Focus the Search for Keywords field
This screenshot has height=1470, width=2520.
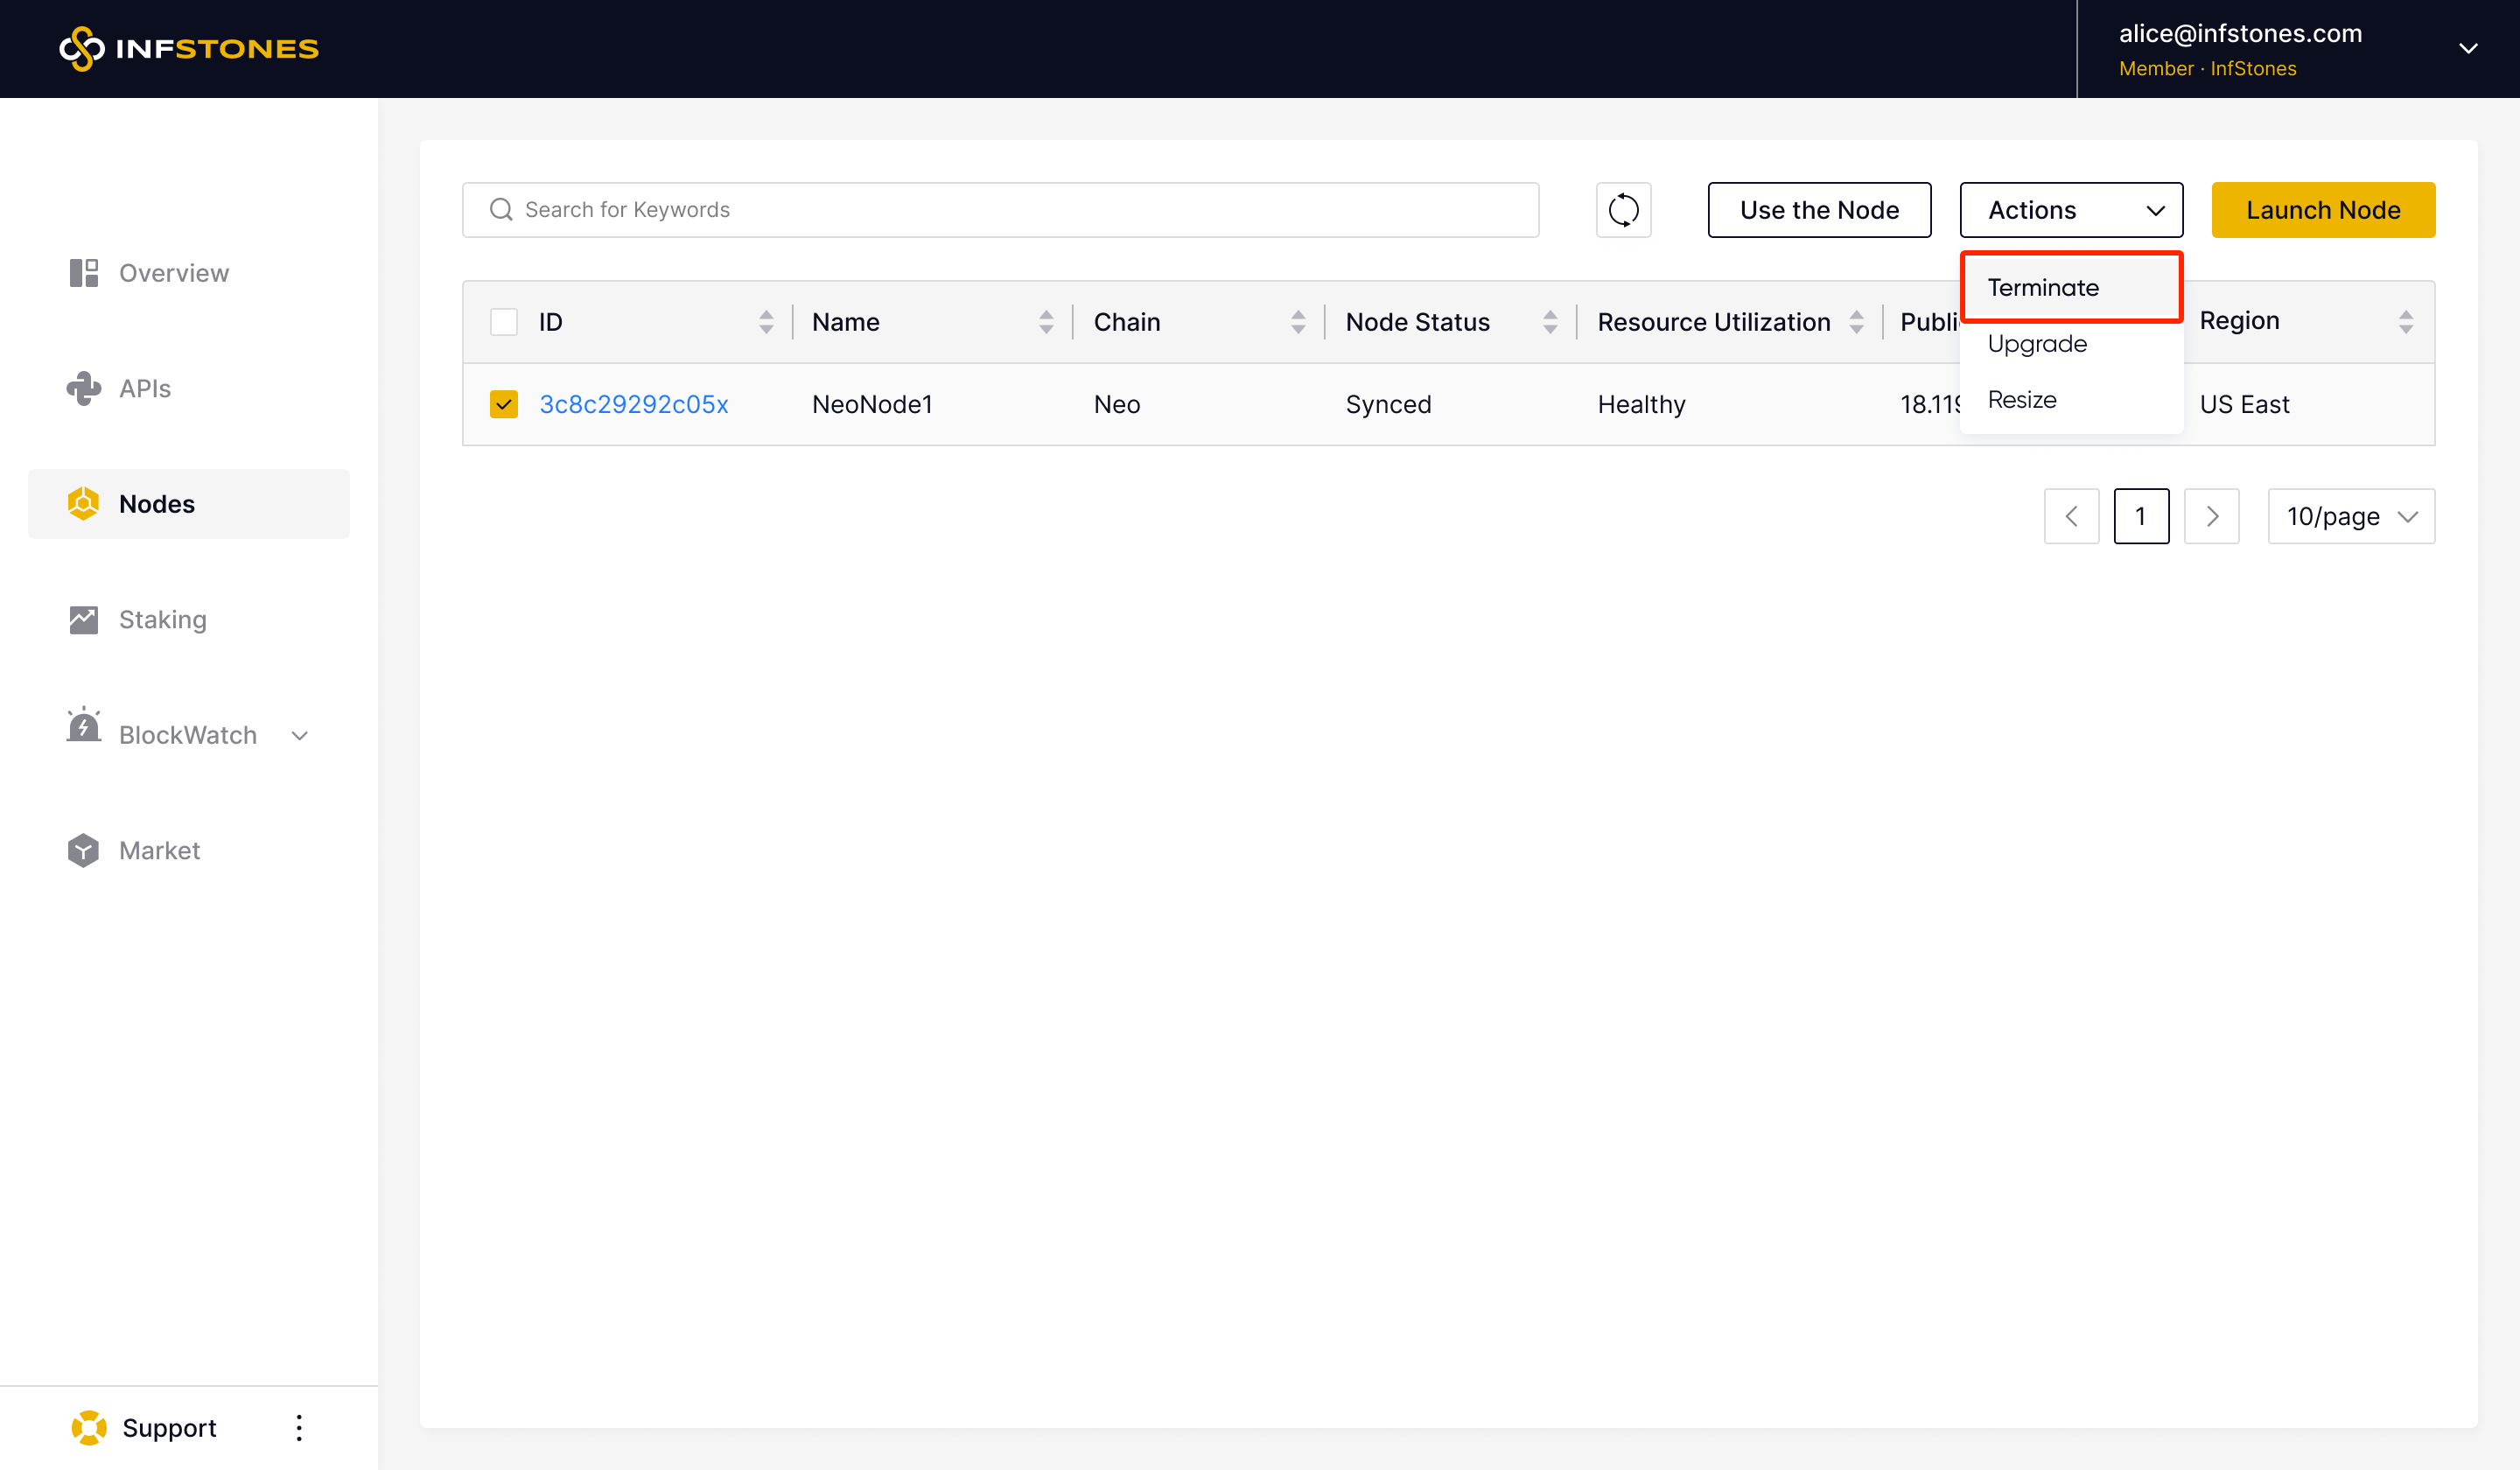1000,210
